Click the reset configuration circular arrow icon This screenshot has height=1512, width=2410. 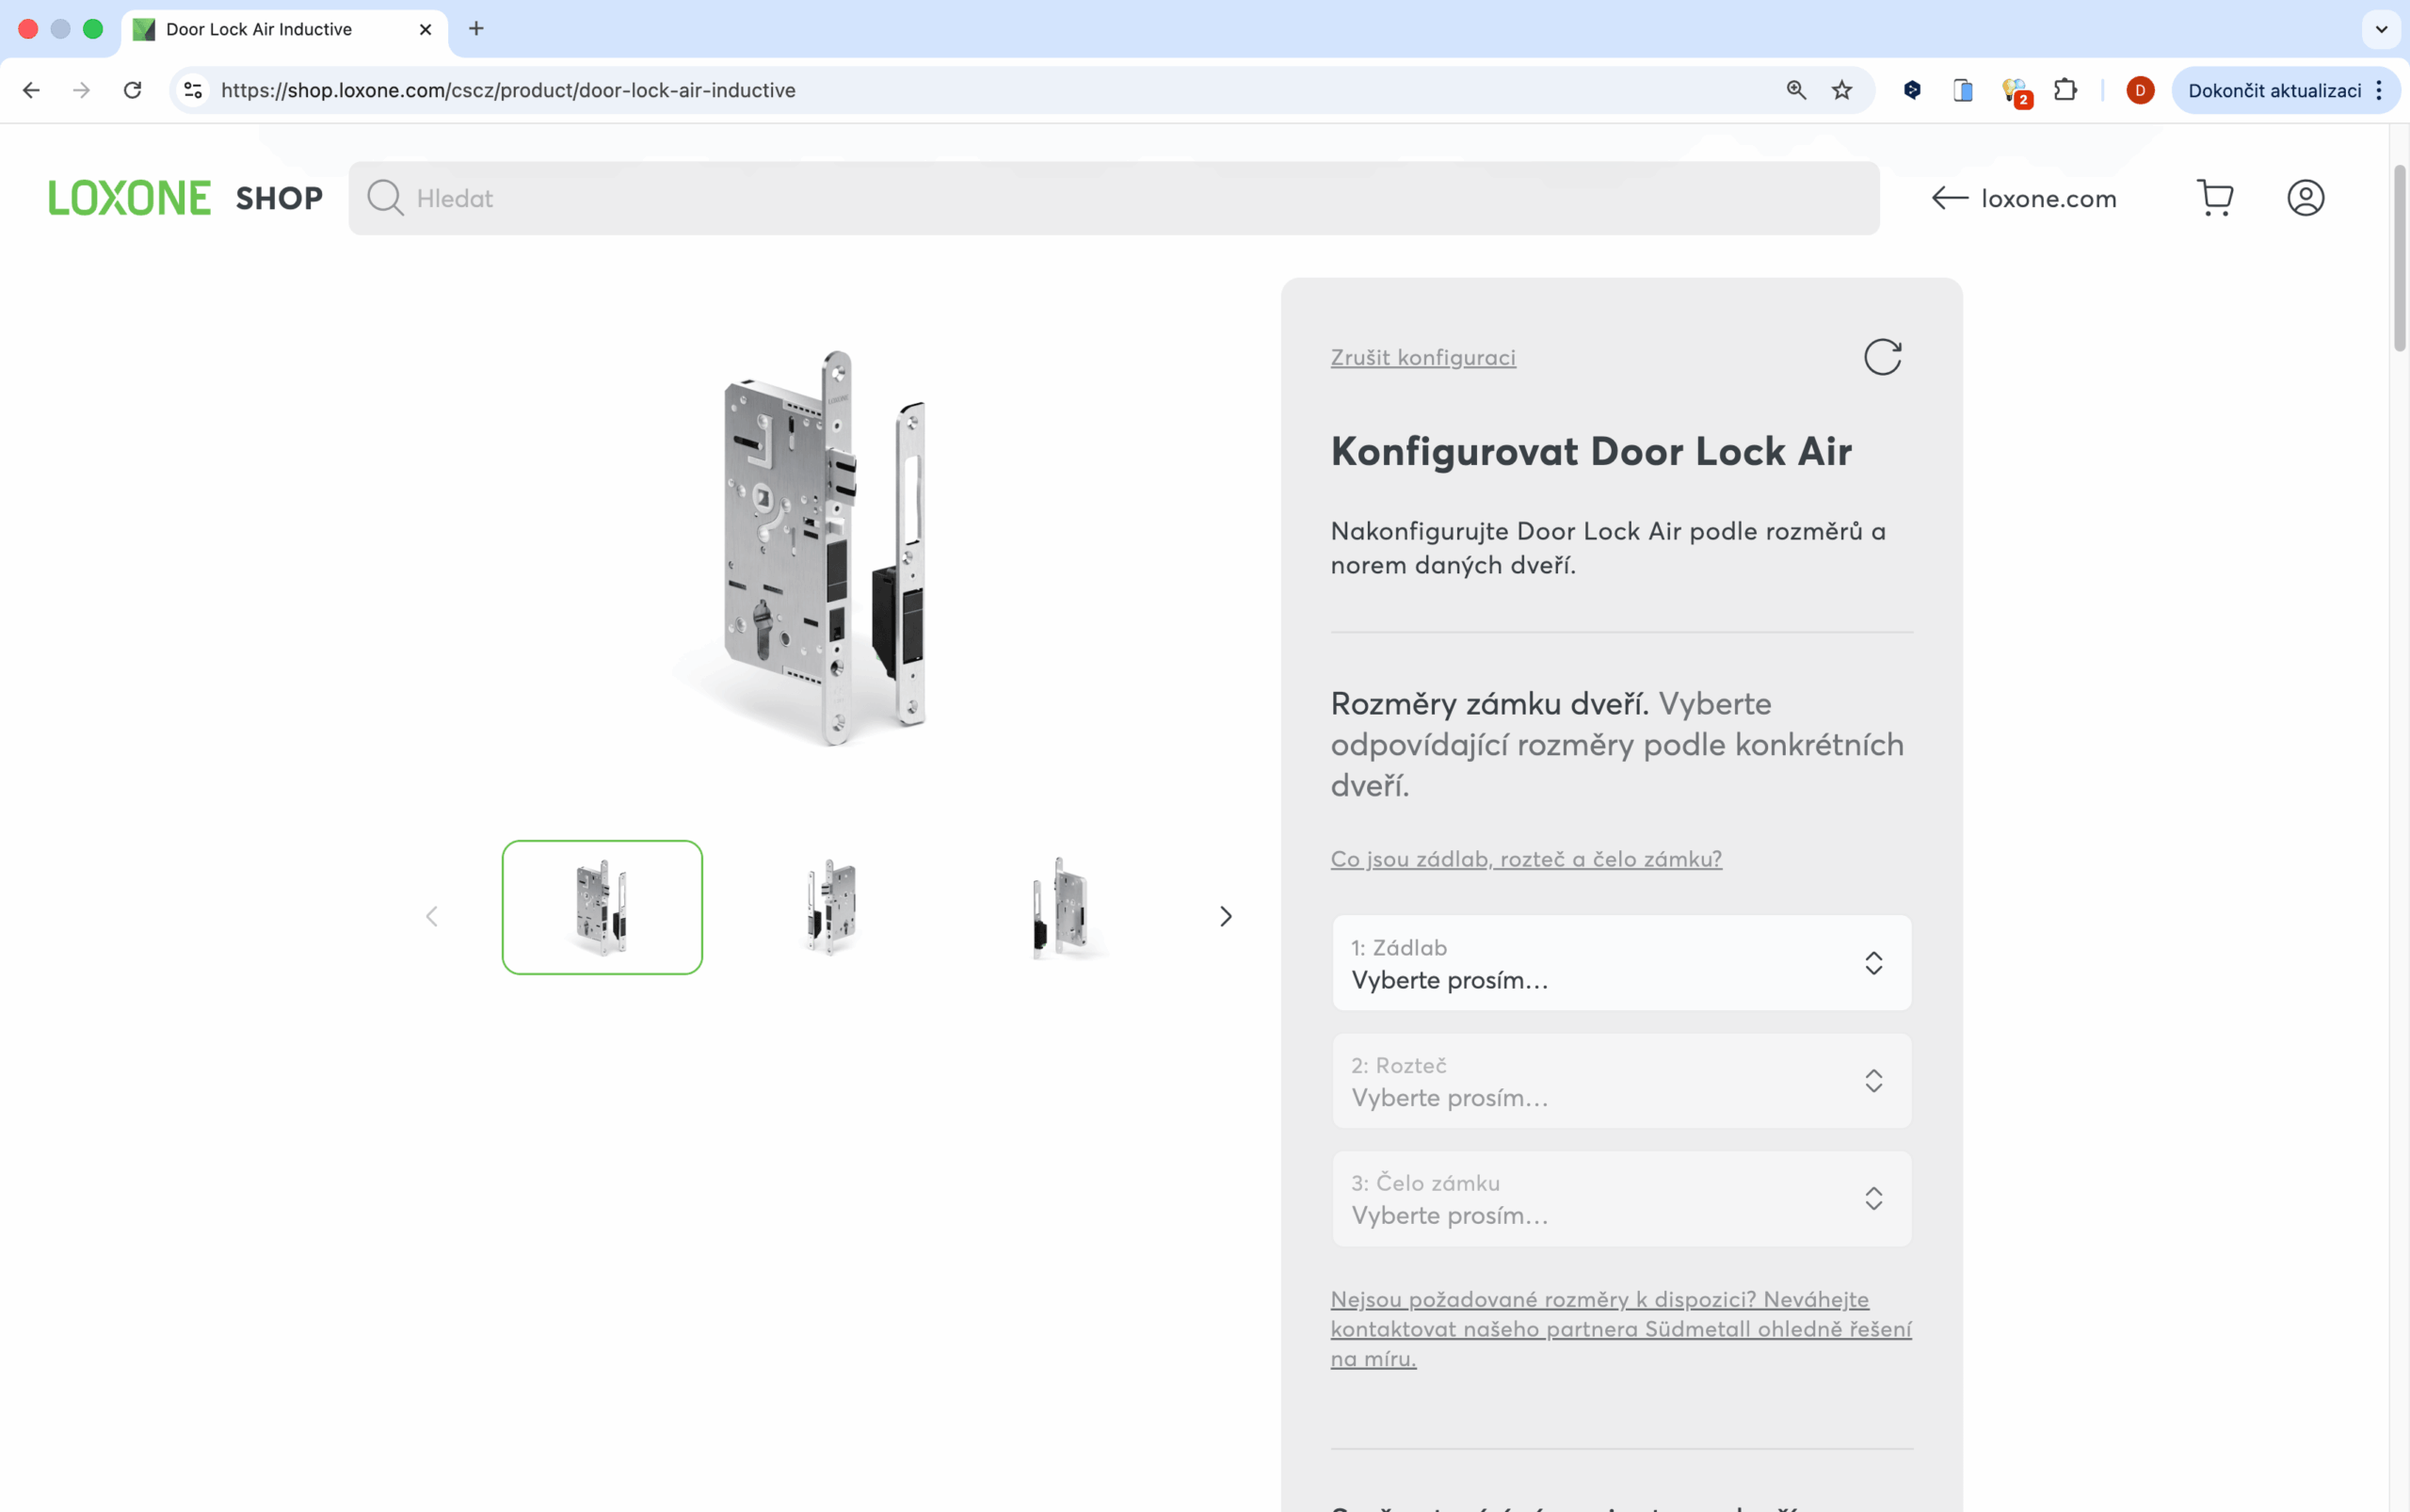(1881, 357)
